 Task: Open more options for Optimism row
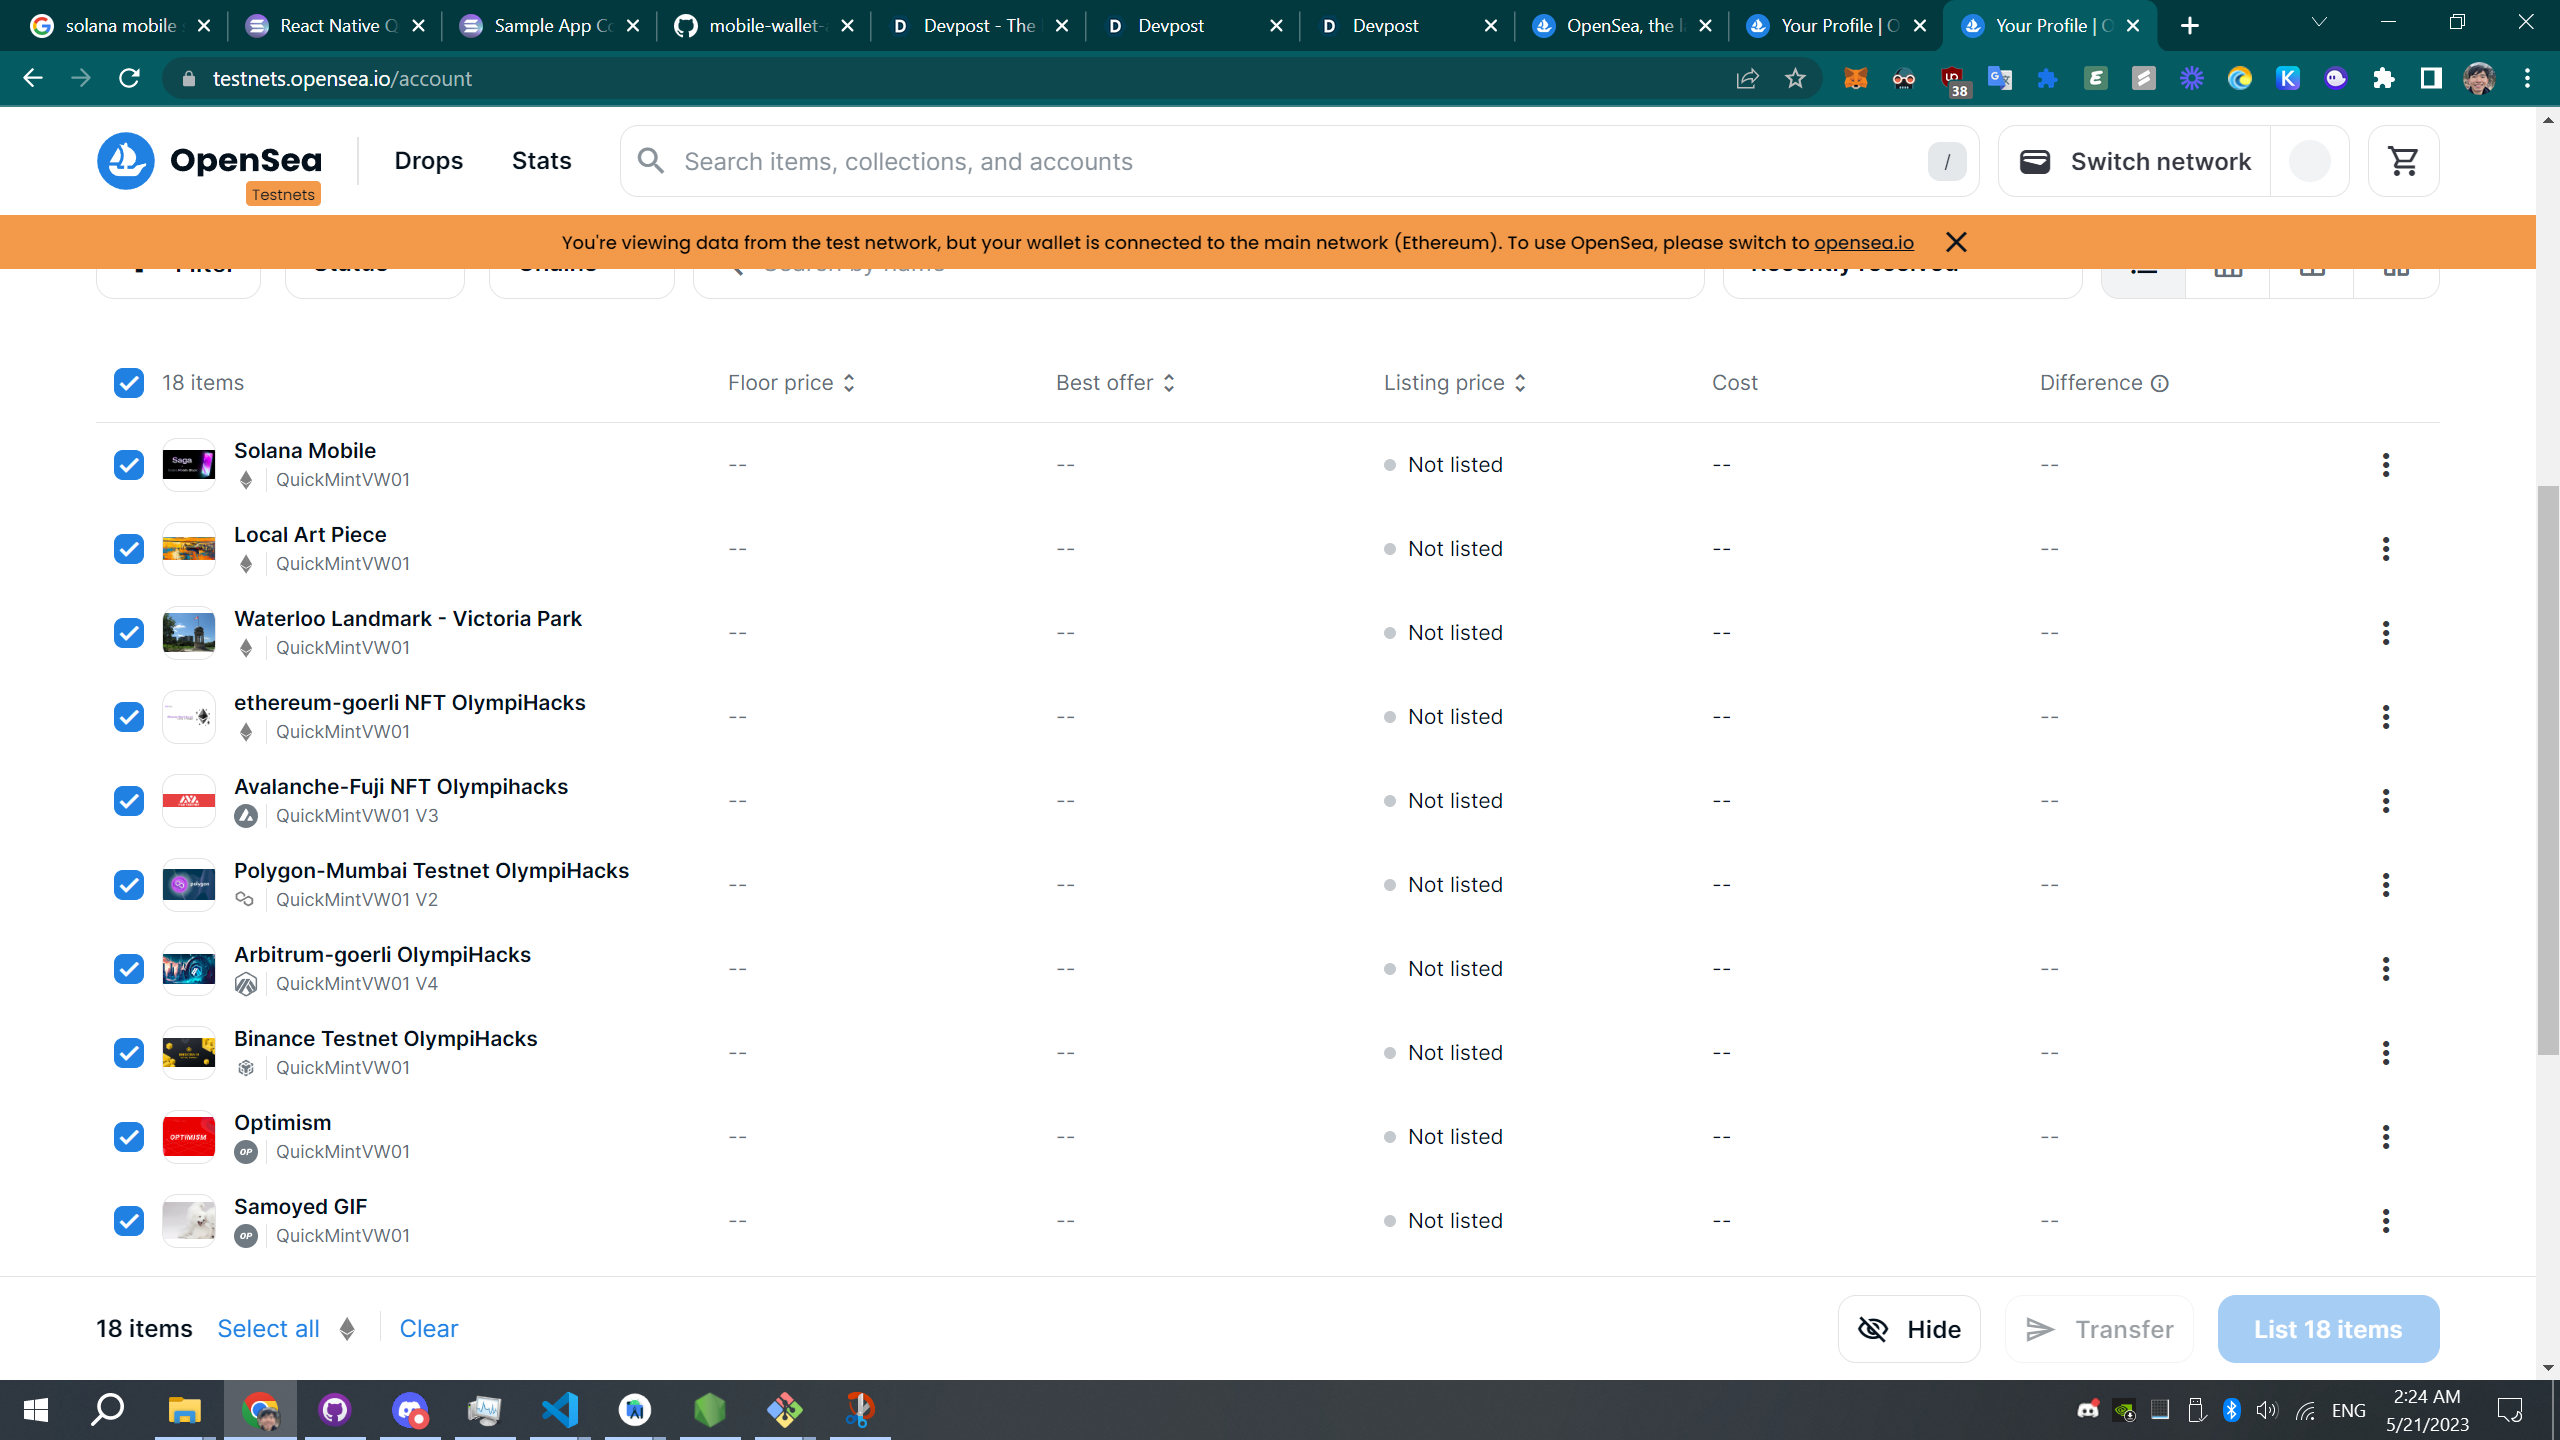2385,1137
